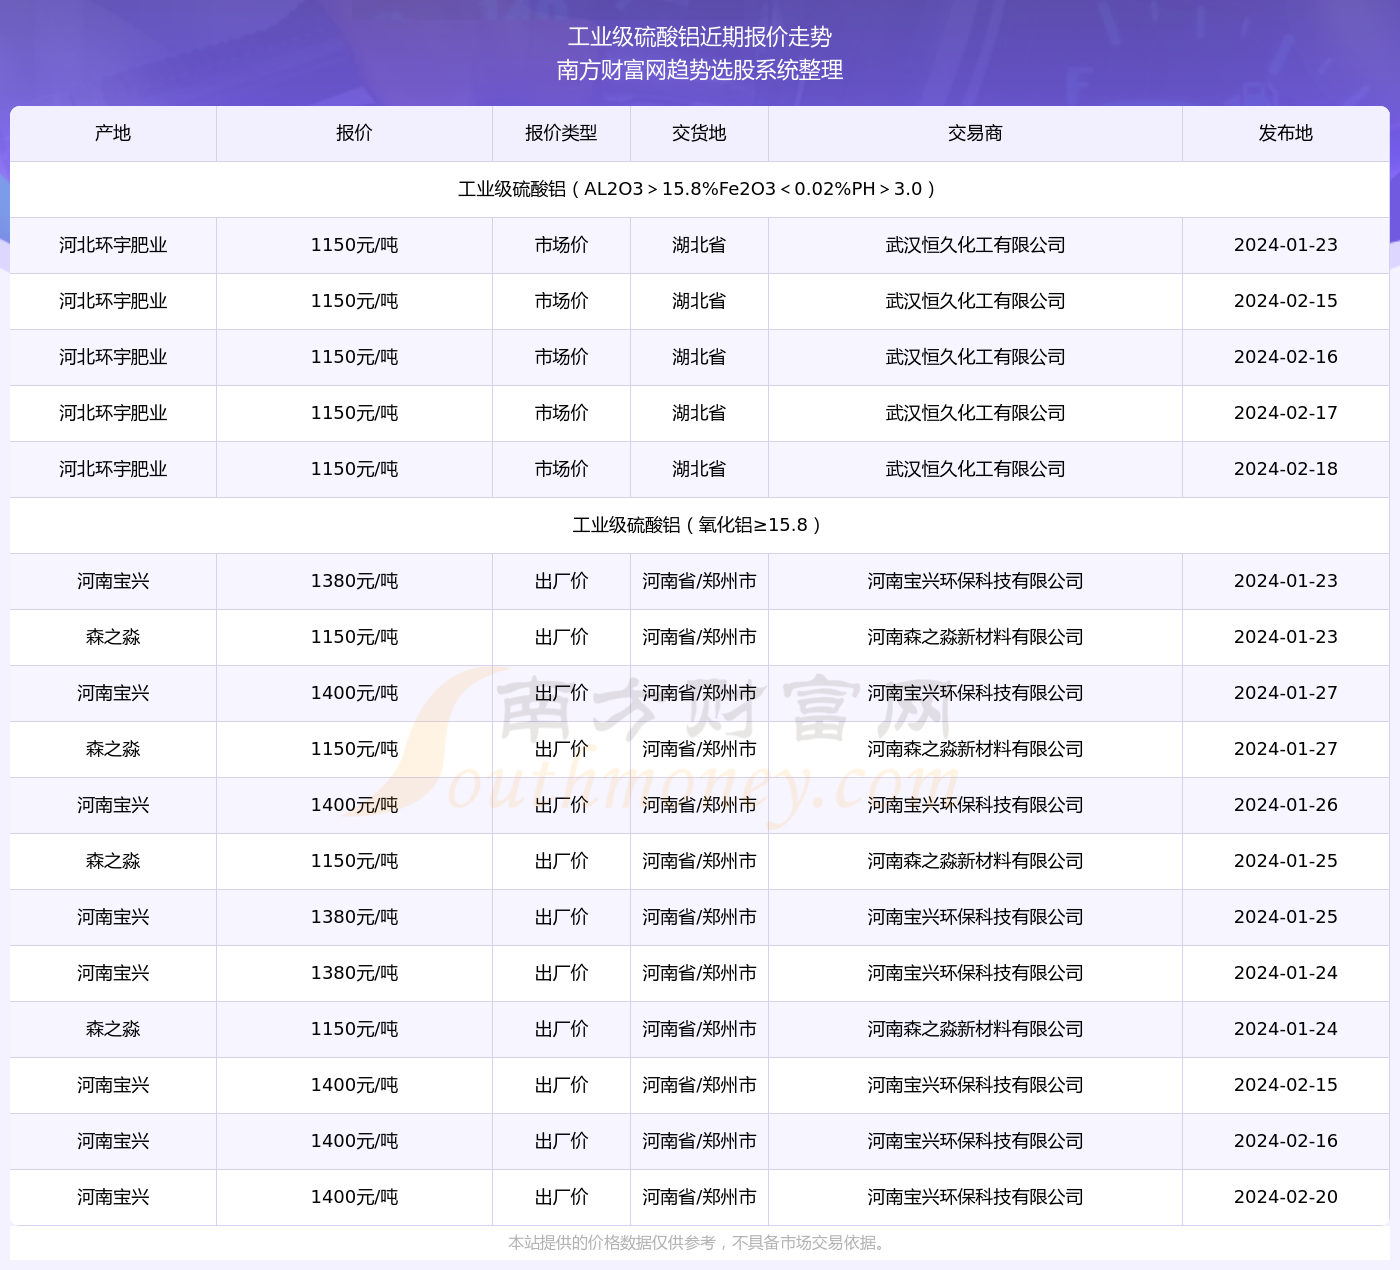Click 出厂价 in the 2024-01-26 row
The image size is (1400, 1270).
561,805
